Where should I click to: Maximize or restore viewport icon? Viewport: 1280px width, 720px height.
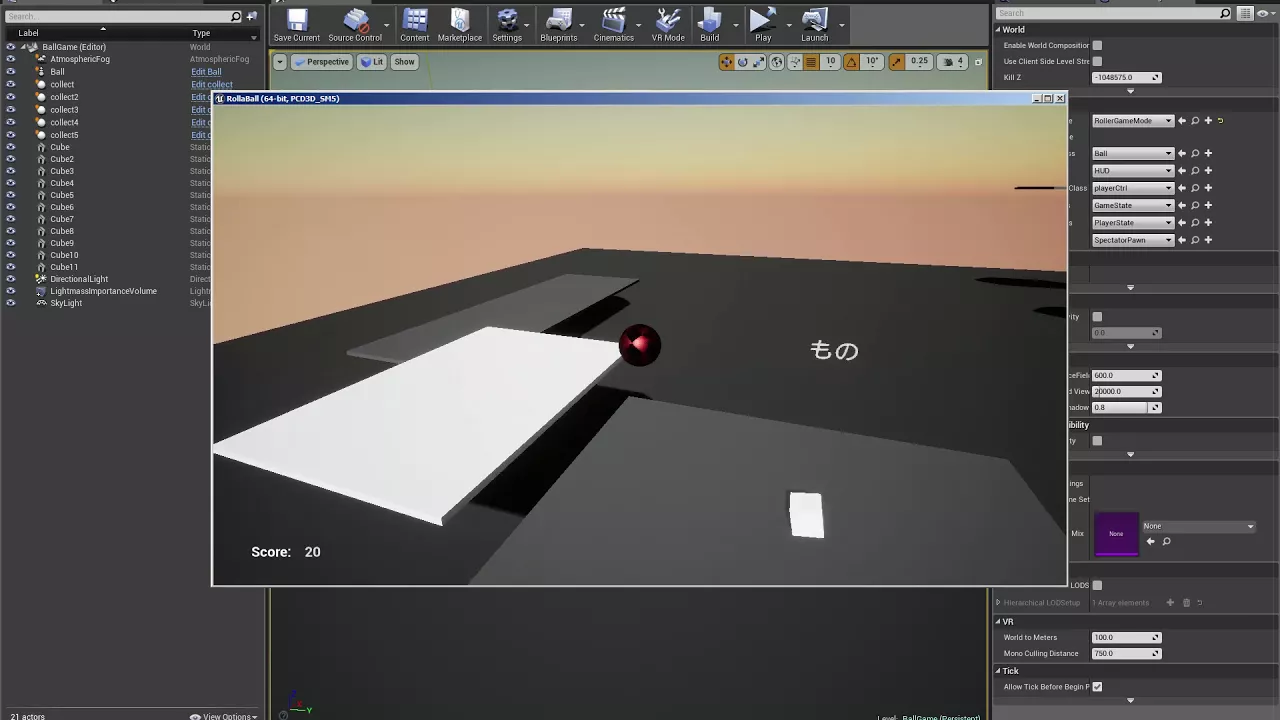978,62
